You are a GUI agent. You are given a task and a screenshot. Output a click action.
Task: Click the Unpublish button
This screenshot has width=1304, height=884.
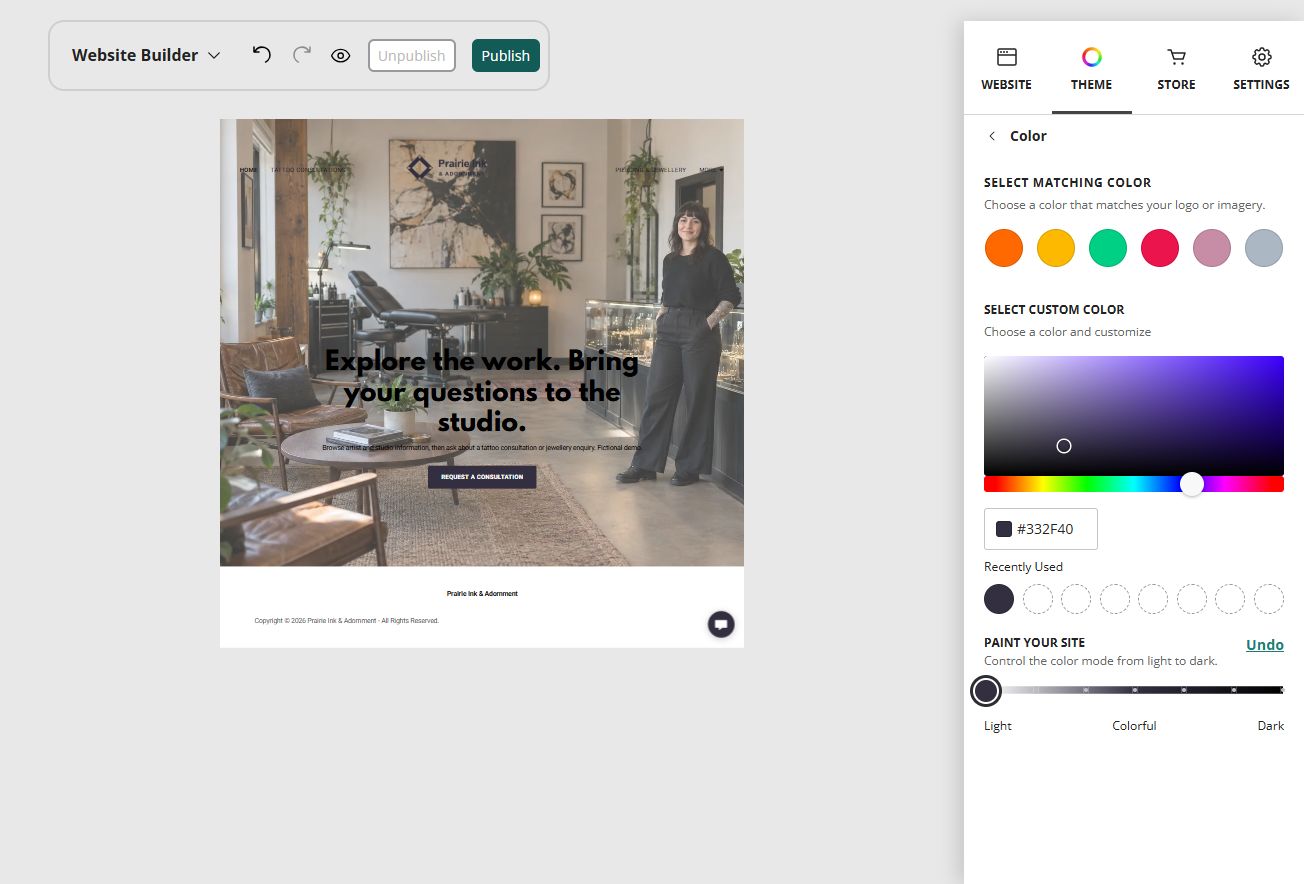click(412, 56)
